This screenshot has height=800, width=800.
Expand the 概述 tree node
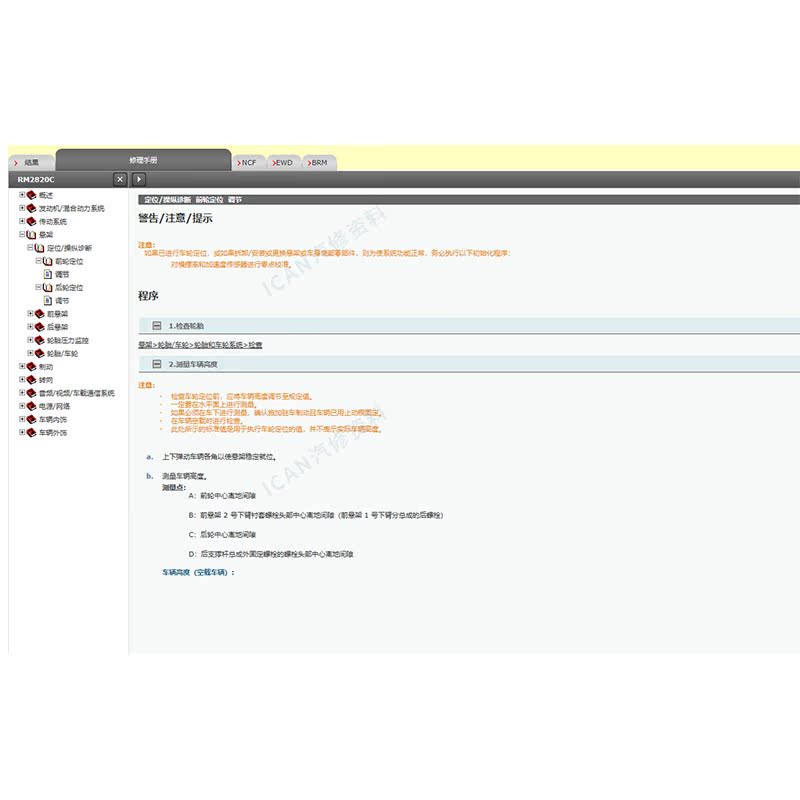[22, 195]
